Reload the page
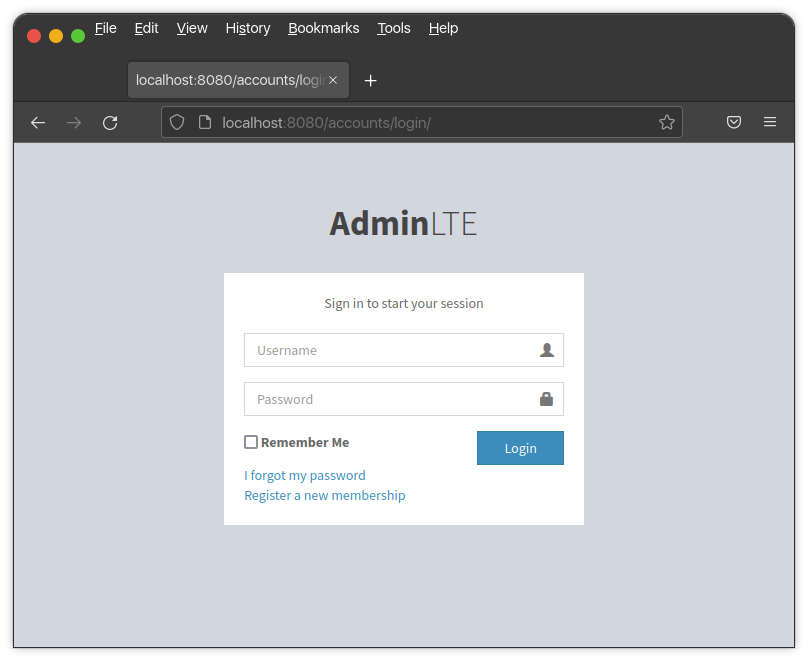 click(110, 123)
